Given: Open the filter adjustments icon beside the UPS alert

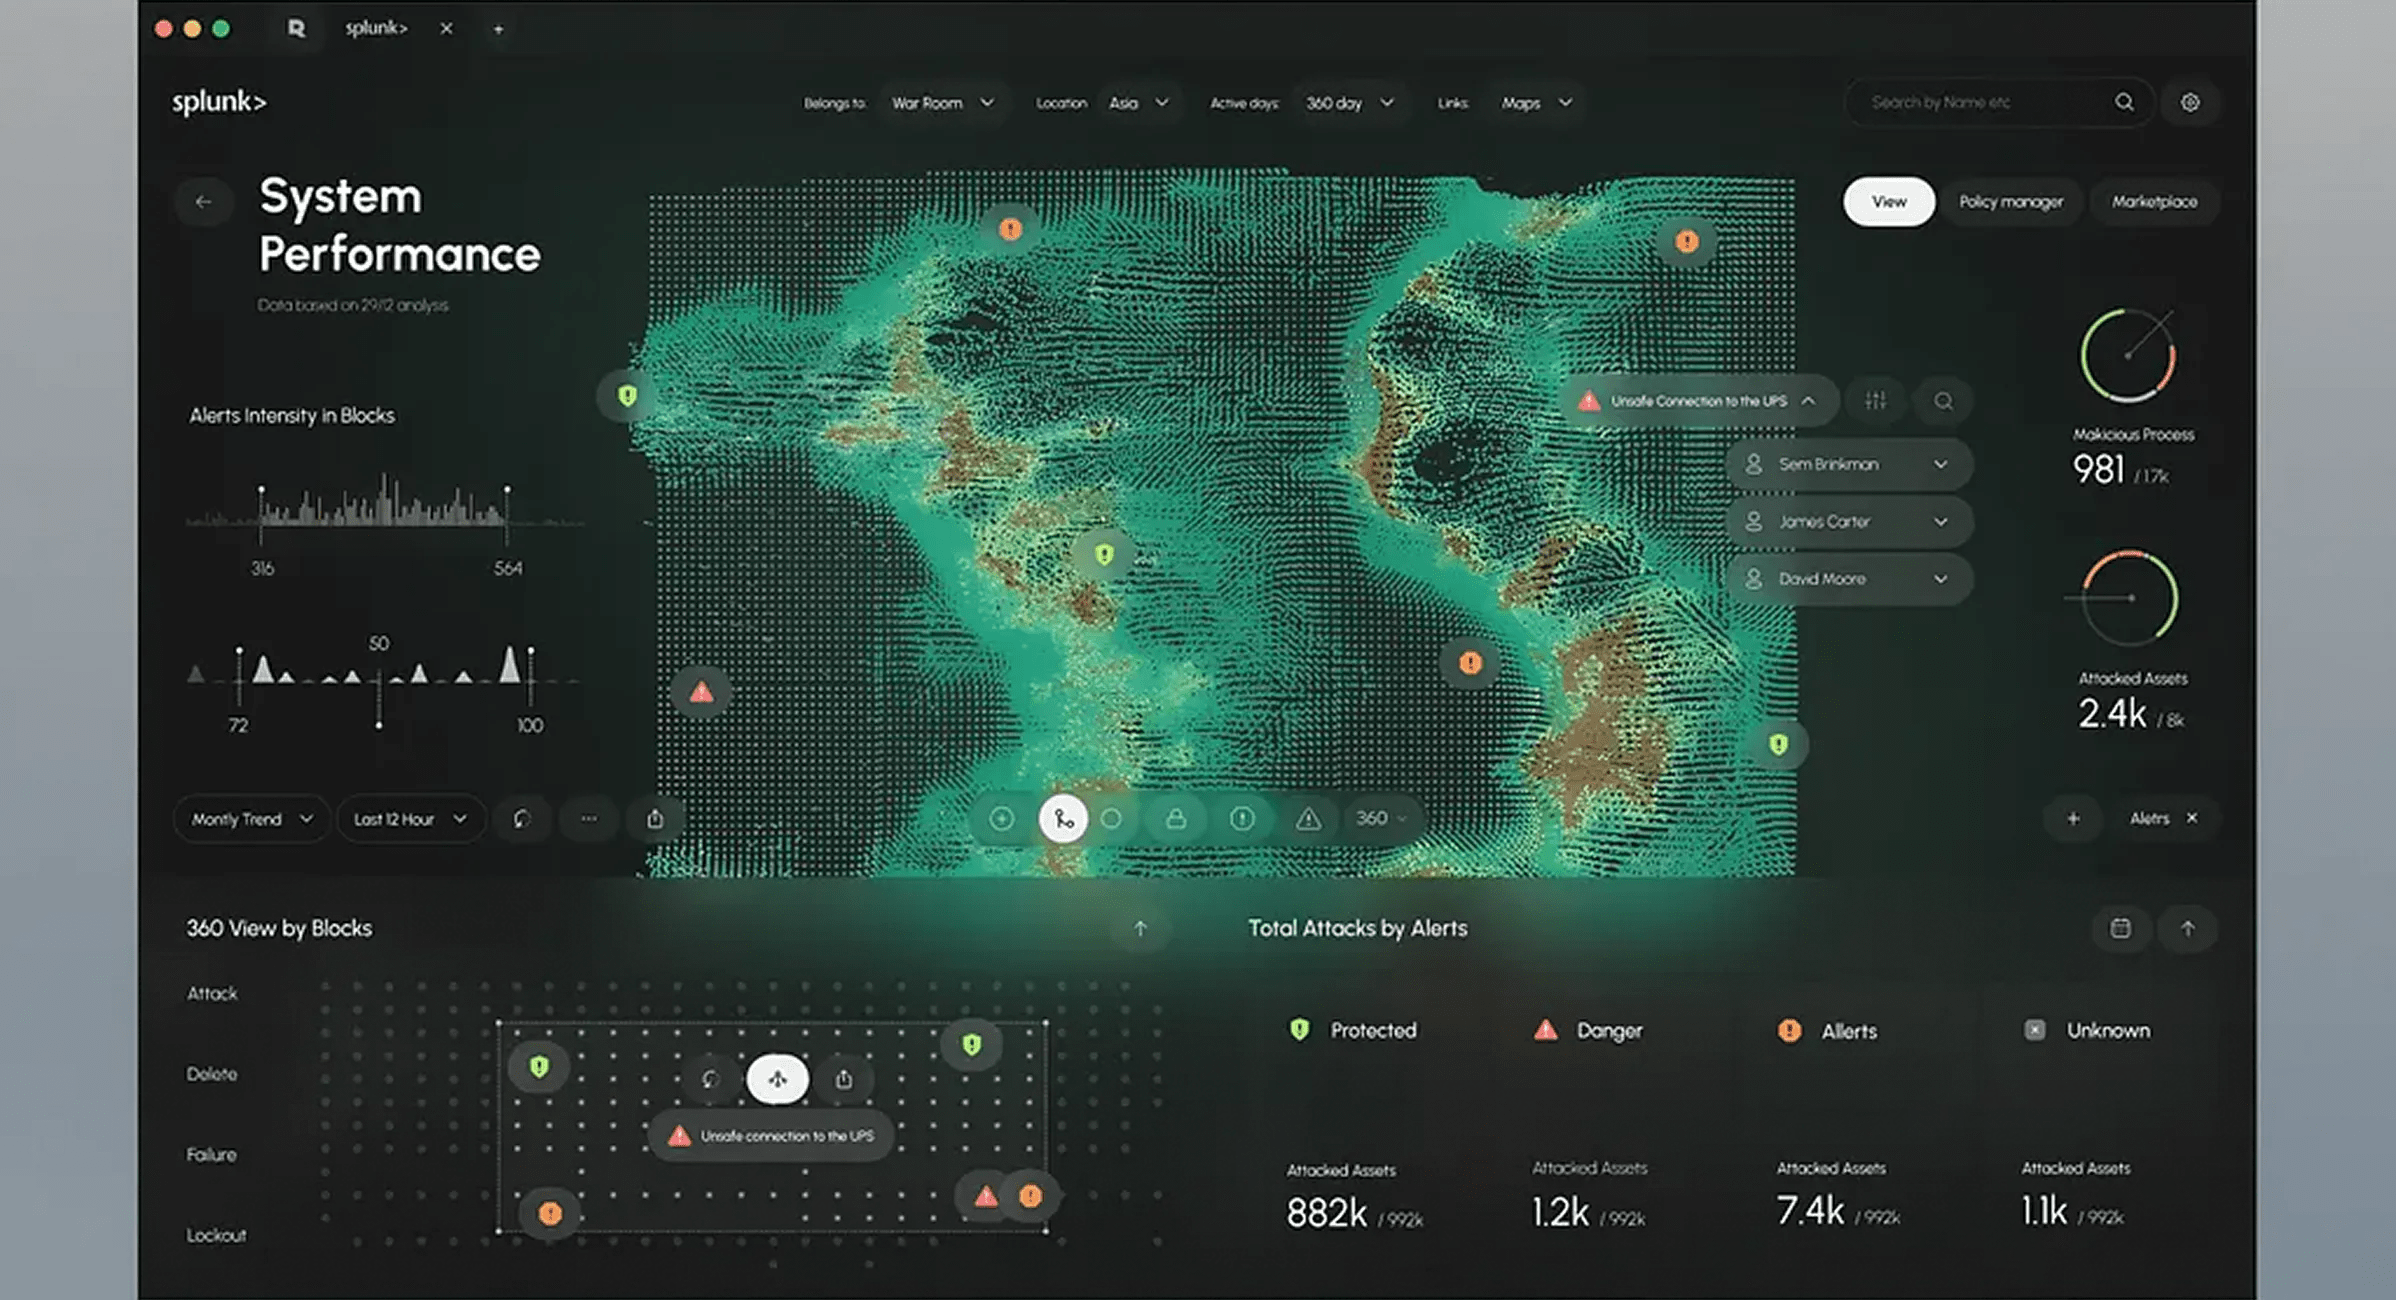Looking at the screenshot, I should click(x=1875, y=401).
